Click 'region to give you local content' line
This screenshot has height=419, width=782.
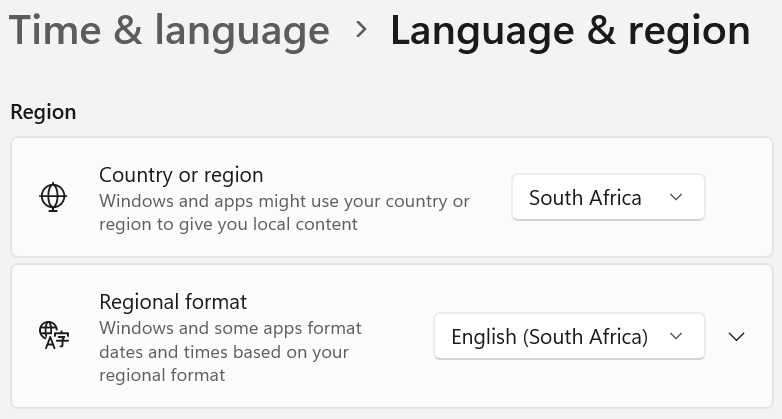point(228,224)
